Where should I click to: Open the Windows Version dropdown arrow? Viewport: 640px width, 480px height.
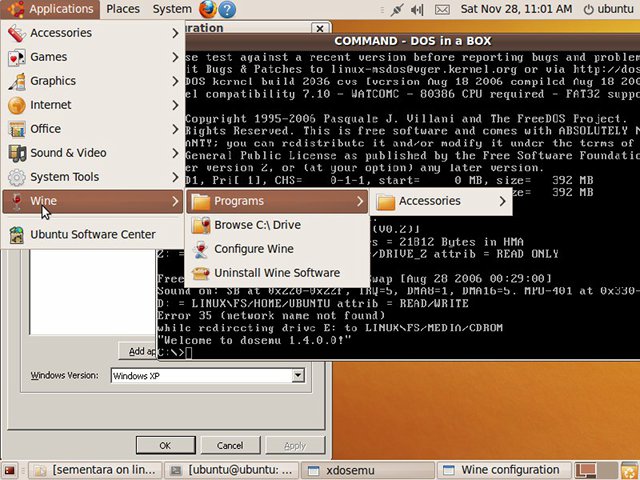pyautogui.click(x=298, y=376)
